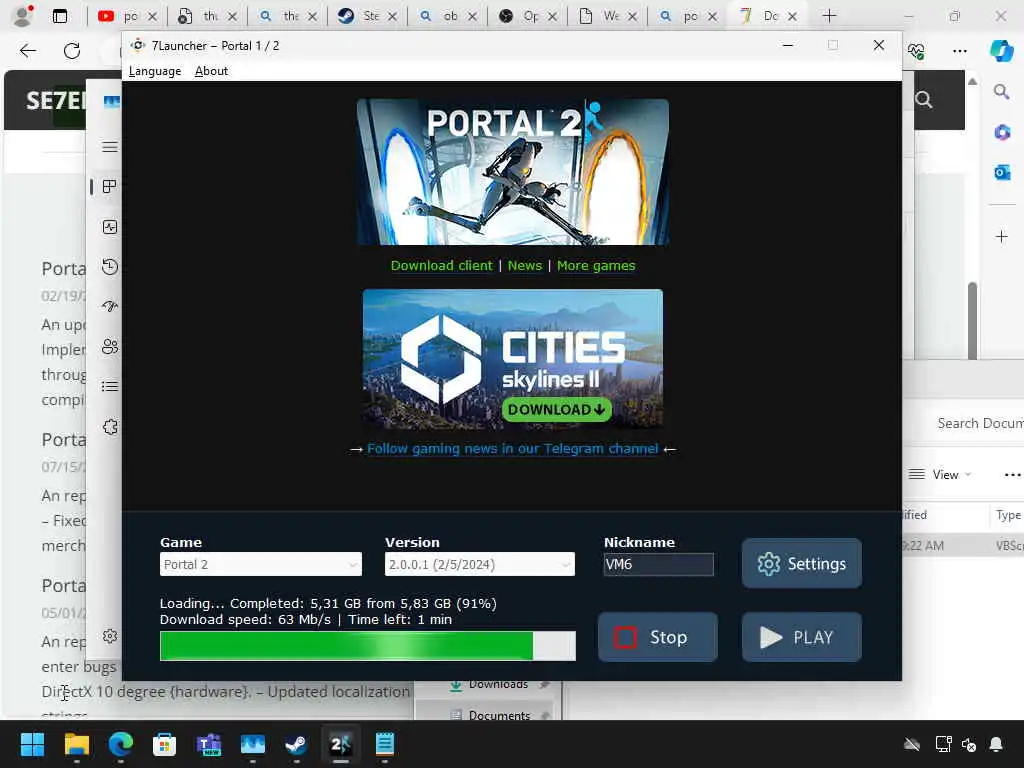This screenshot has height=768, width=1024.
Task: Select the Performance icon in the left sidebar
Action: 110,227
